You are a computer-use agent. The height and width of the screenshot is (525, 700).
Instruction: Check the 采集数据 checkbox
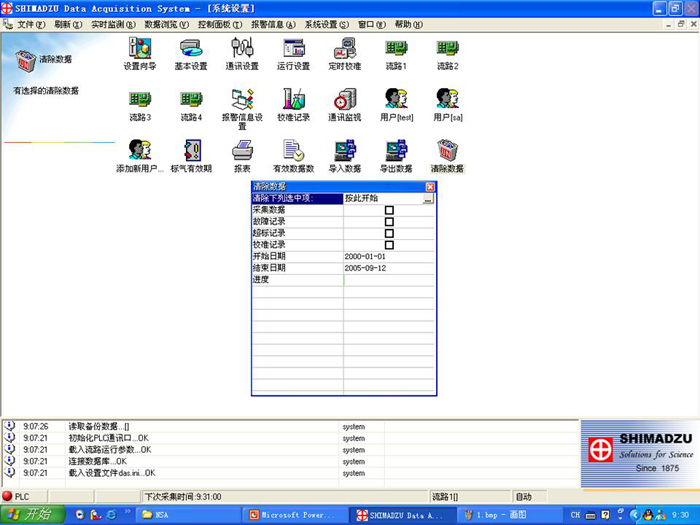[389, 210]
